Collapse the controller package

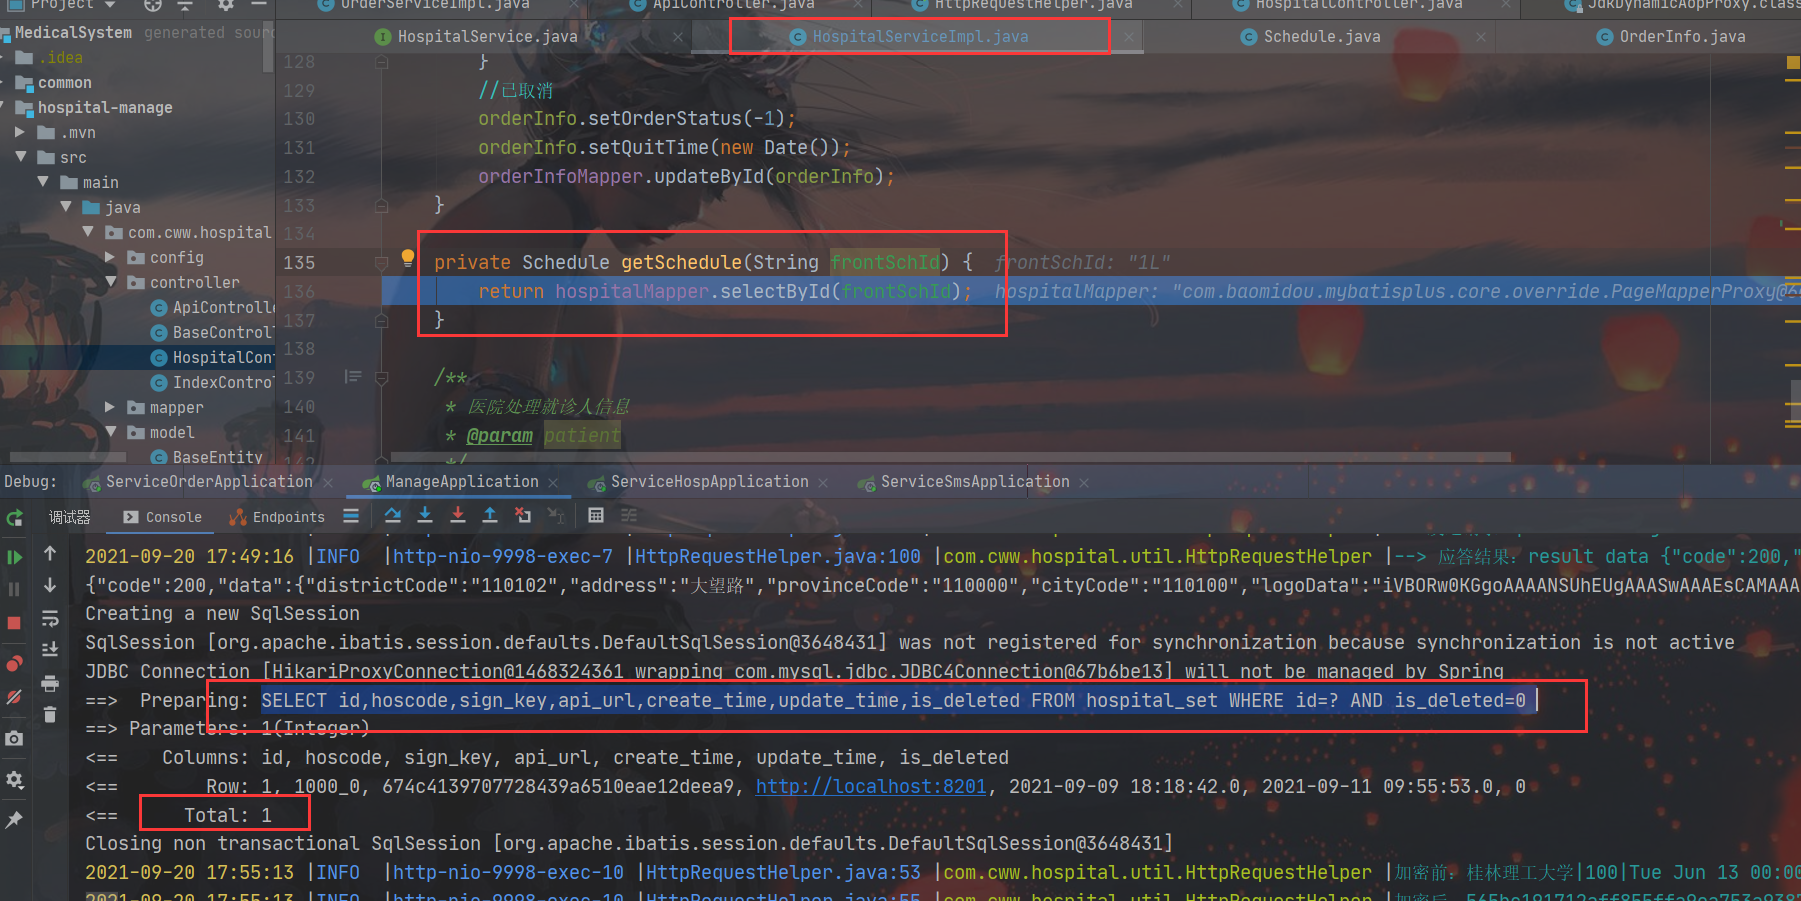coord(110,282)
